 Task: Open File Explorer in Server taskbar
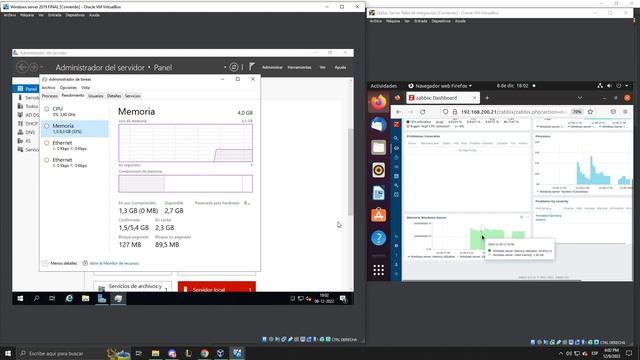click(85, 299)
